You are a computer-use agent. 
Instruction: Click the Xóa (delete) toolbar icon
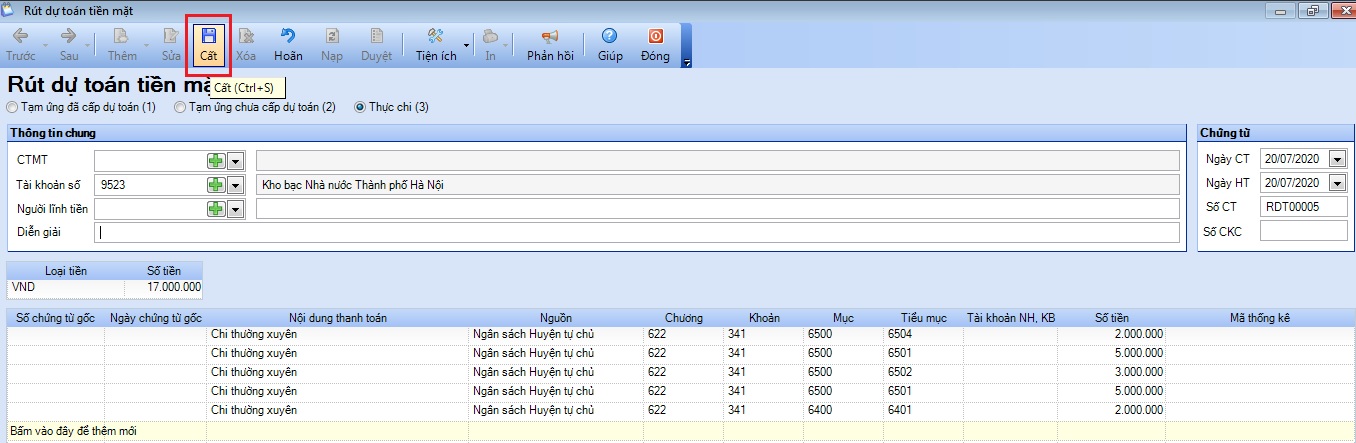(x=245, y=36)
